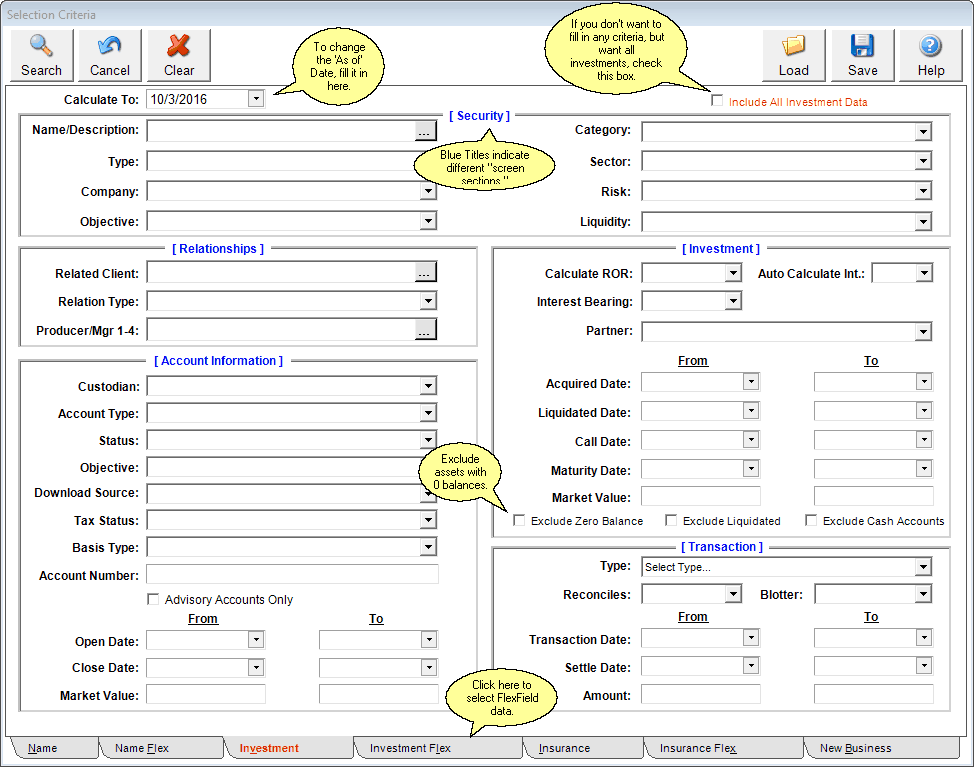Click the Load folder icon
Viewport: 974px width, 767px height.
pyautogui.click(x=793, y=44)
